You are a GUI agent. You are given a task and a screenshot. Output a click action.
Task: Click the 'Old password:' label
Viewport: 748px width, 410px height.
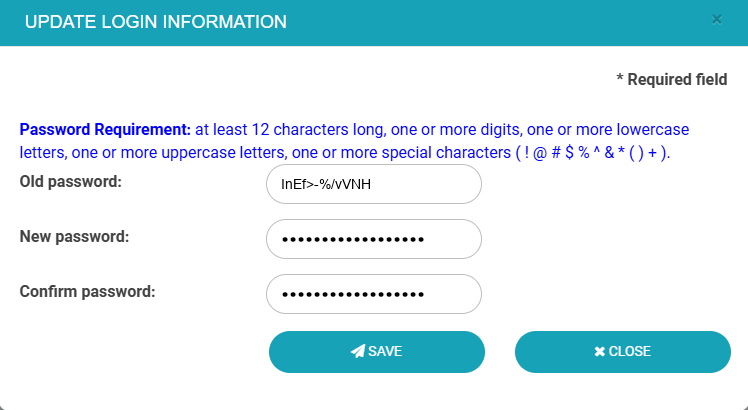point(70,182)
